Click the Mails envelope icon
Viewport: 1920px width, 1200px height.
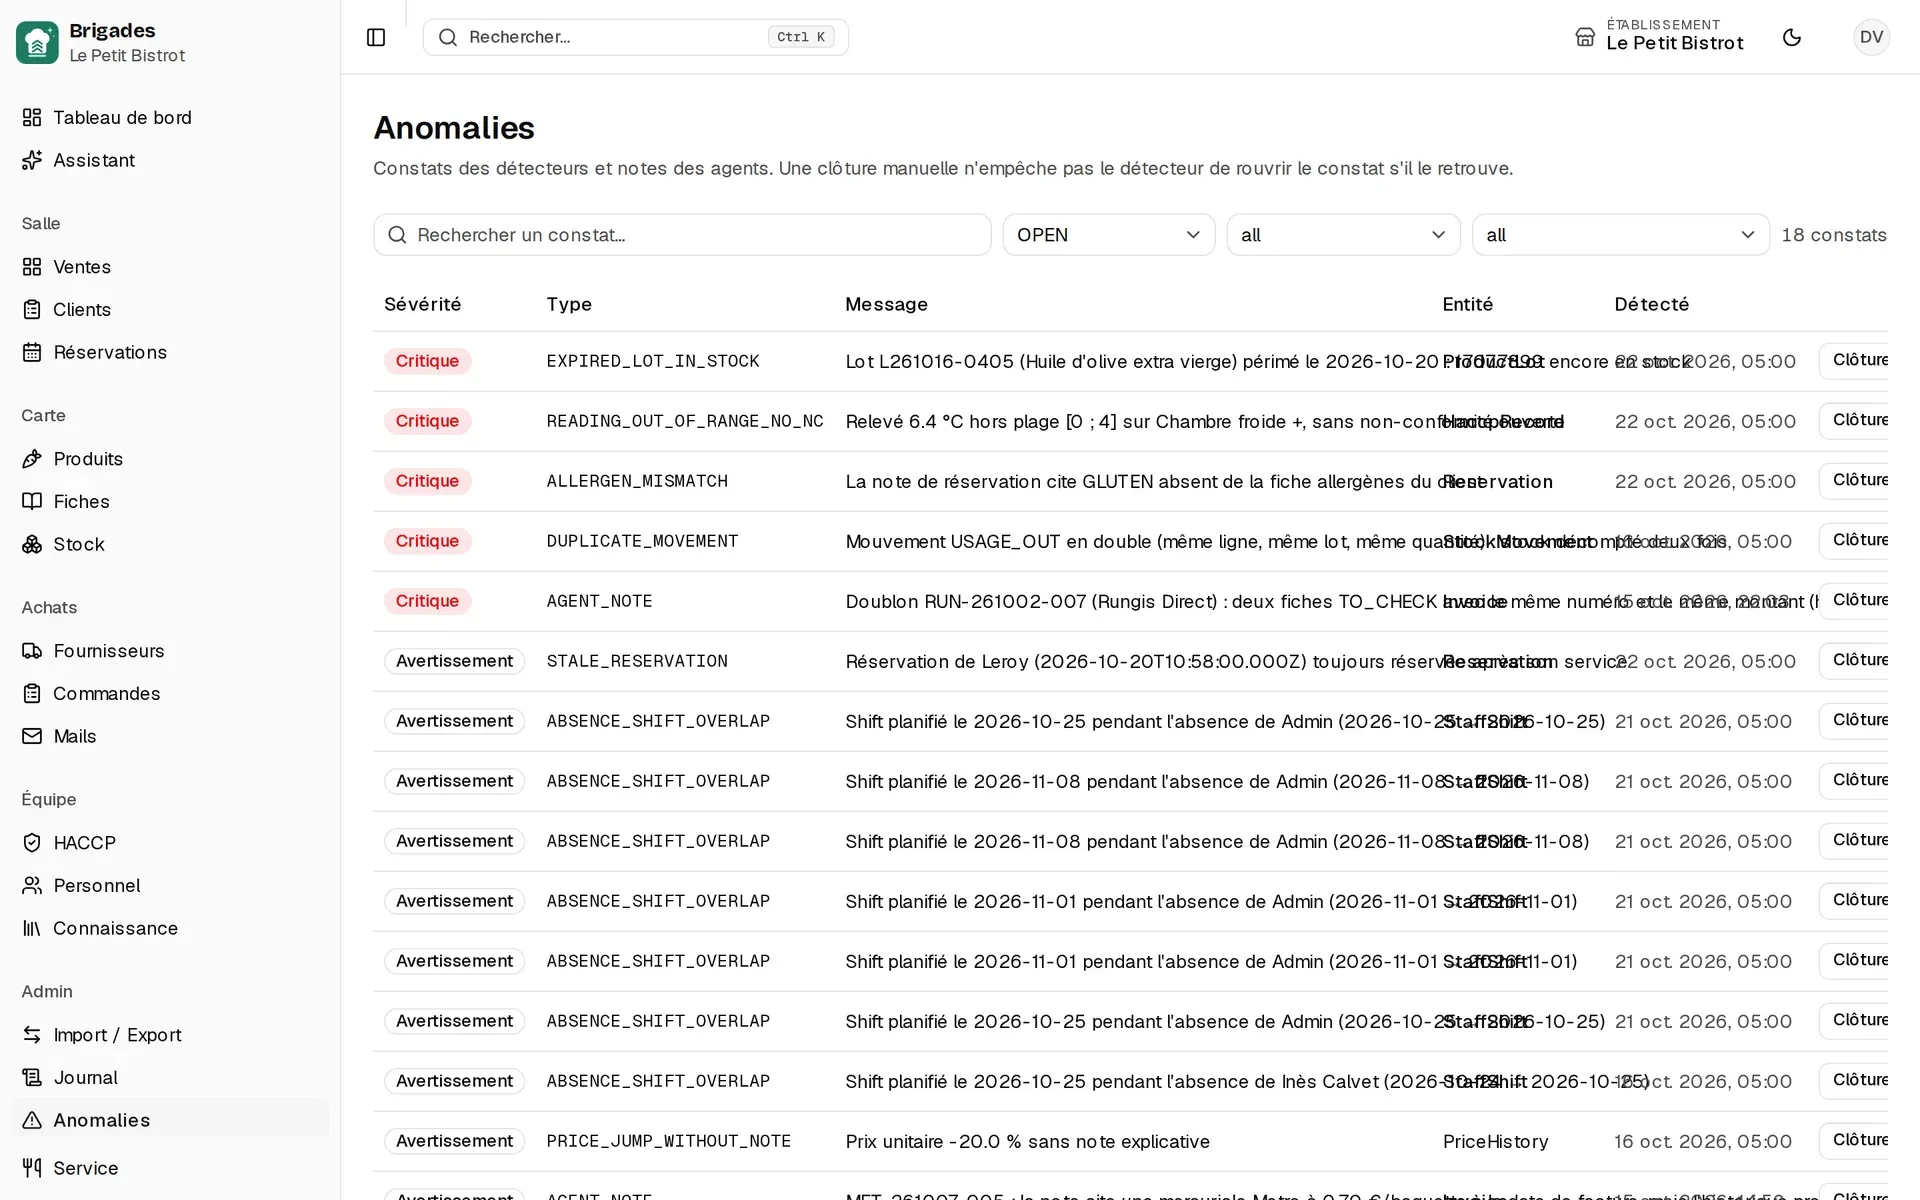point(32,736)
